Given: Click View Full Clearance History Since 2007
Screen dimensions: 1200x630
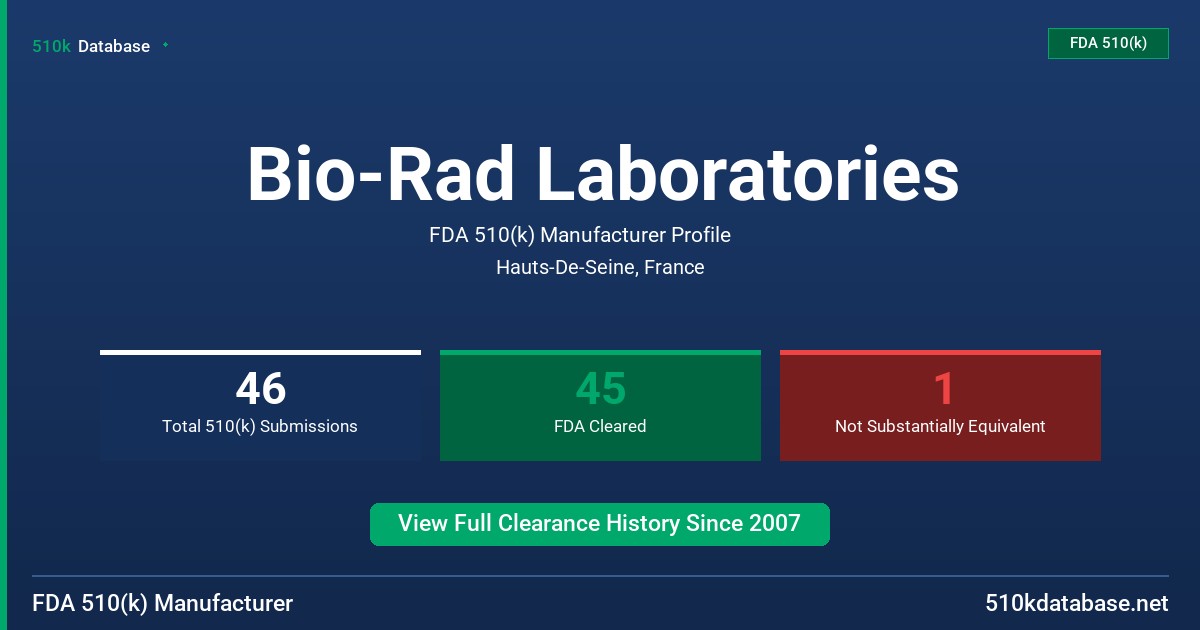Looking at the screenshot, I should click(600, 524).
